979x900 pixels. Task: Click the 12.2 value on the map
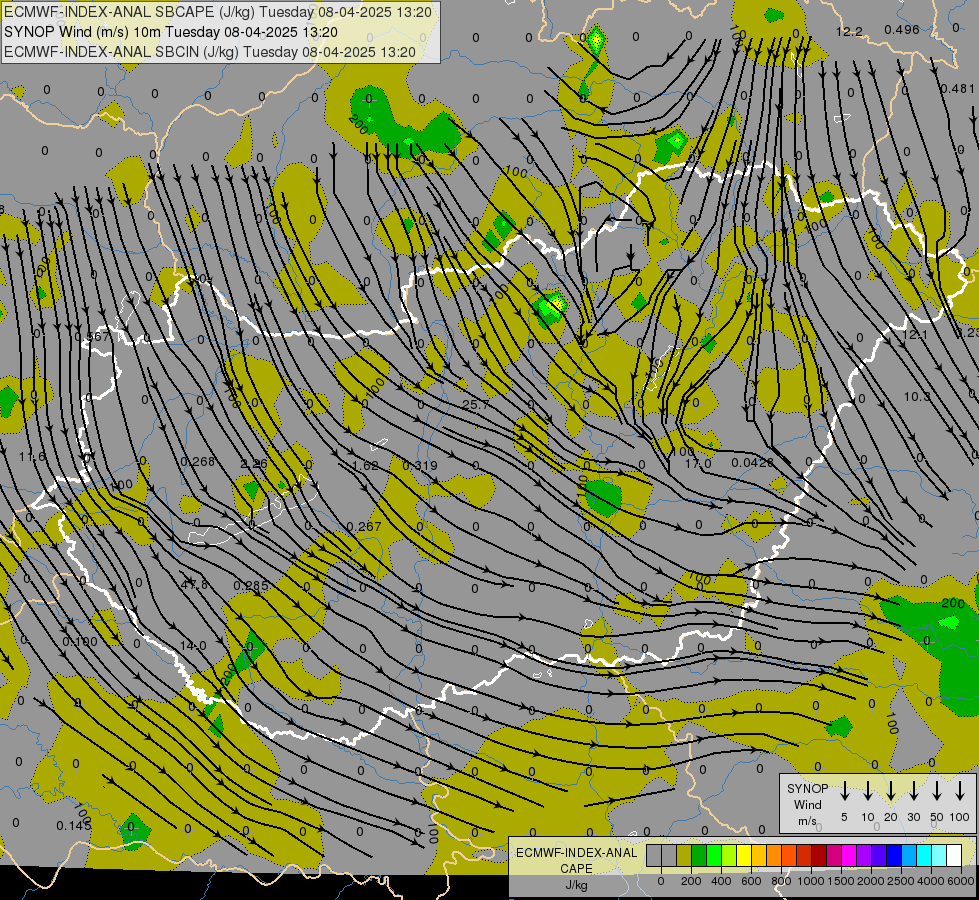pyautogui.click(x=849, y=31)
